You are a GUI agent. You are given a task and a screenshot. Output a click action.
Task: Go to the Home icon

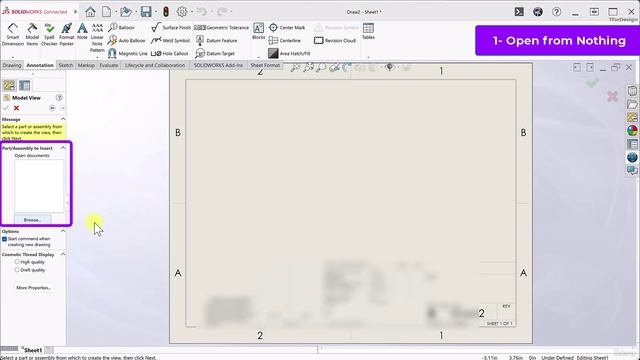[90, 12]
